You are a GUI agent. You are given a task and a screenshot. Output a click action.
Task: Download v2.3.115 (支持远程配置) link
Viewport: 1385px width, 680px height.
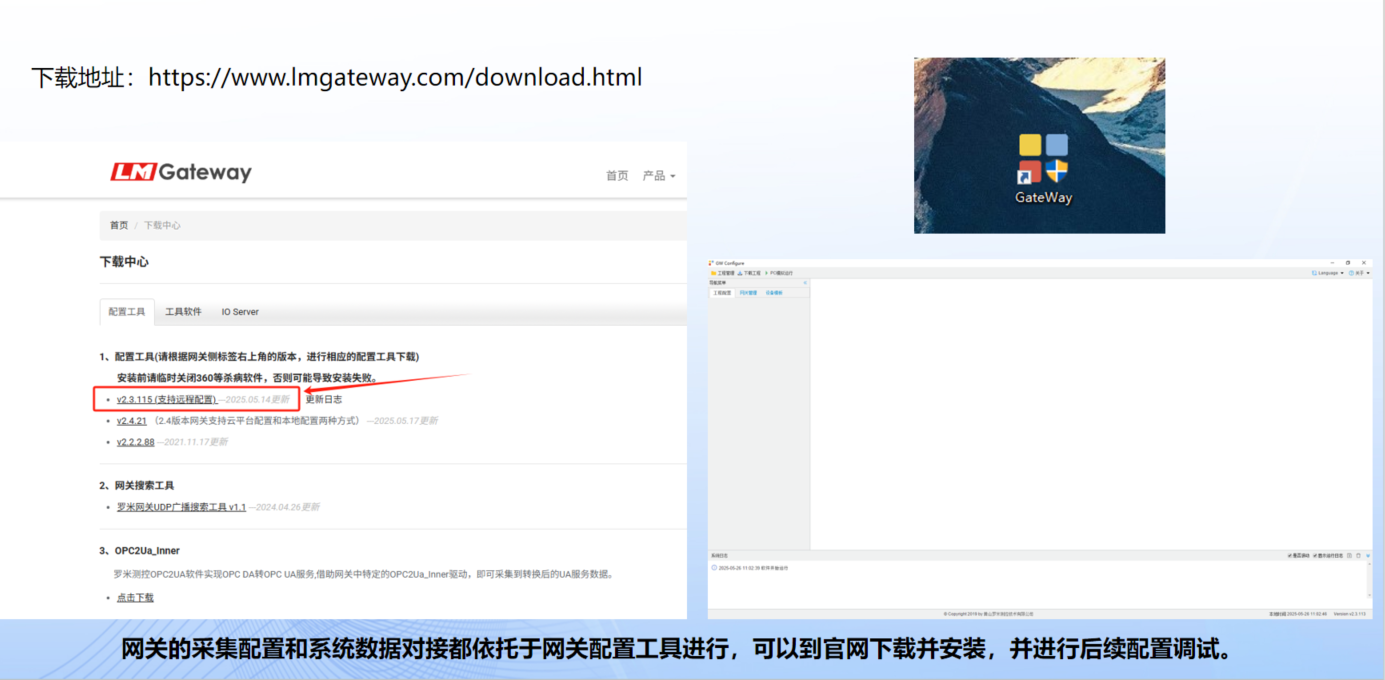pos(166,399)
